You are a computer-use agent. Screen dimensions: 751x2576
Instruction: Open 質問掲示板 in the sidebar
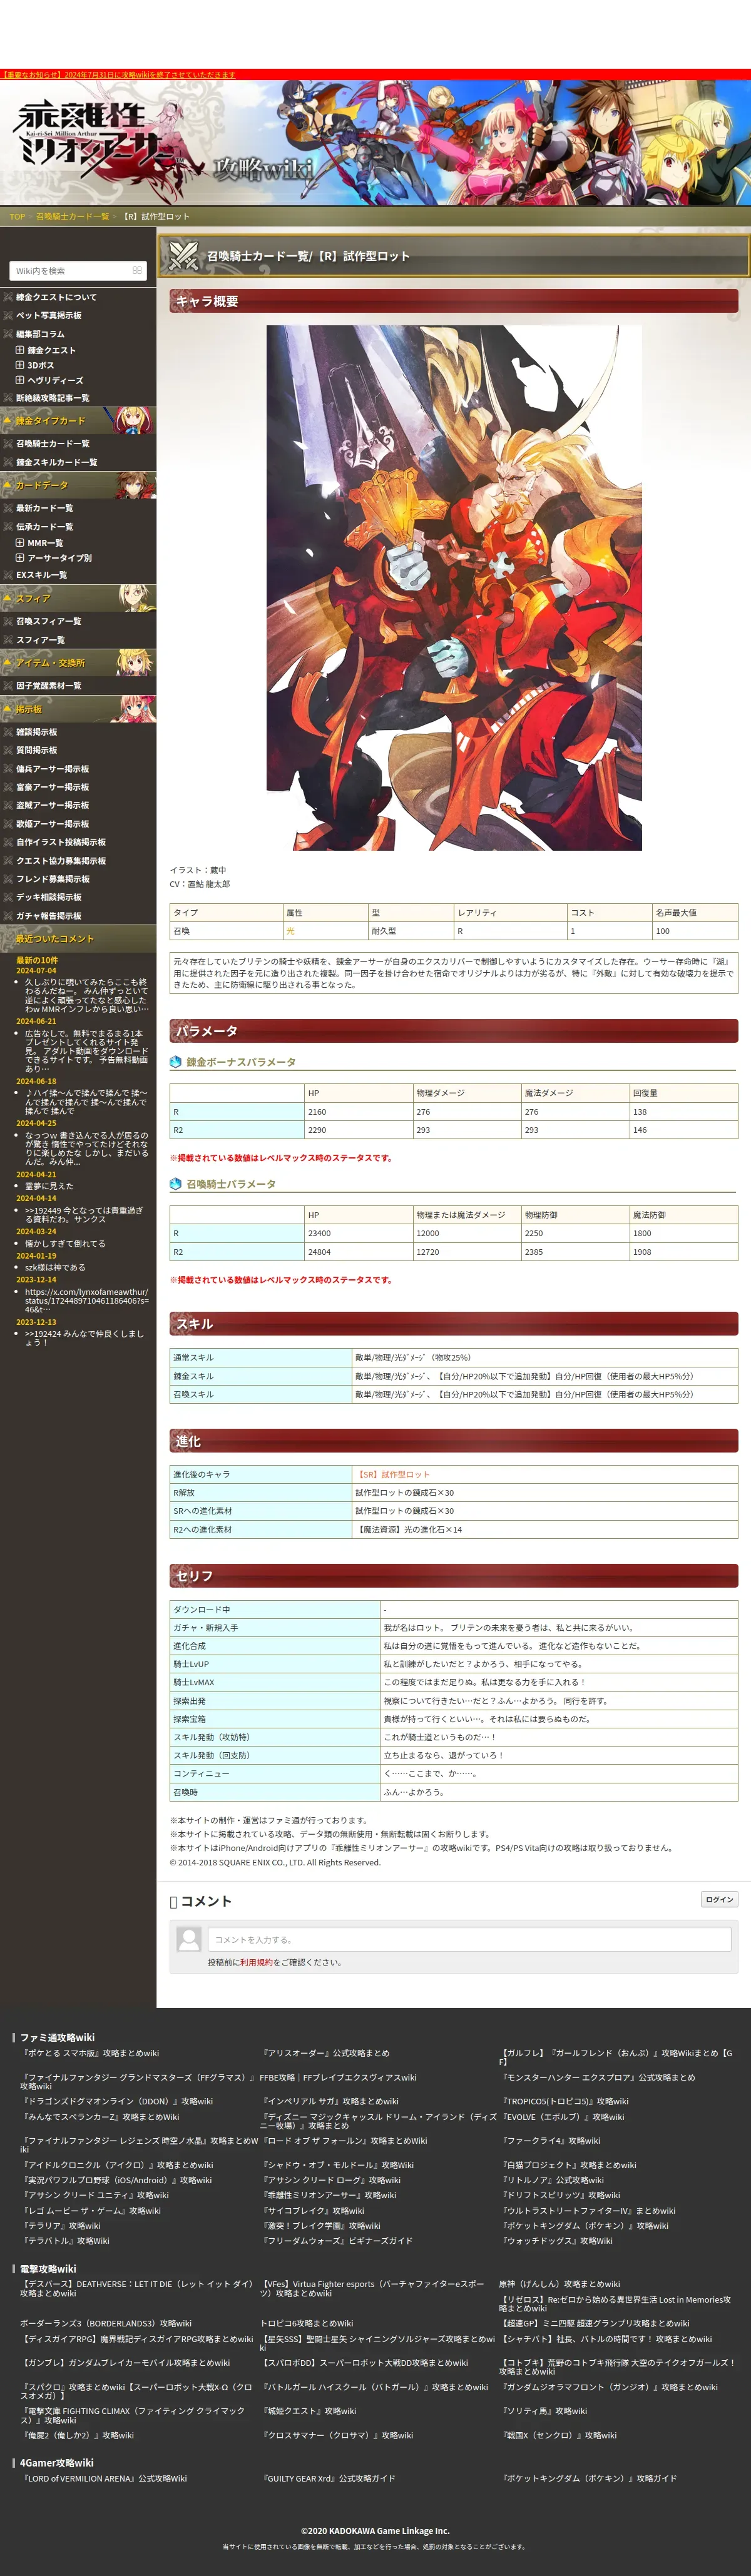coord(36,750)
